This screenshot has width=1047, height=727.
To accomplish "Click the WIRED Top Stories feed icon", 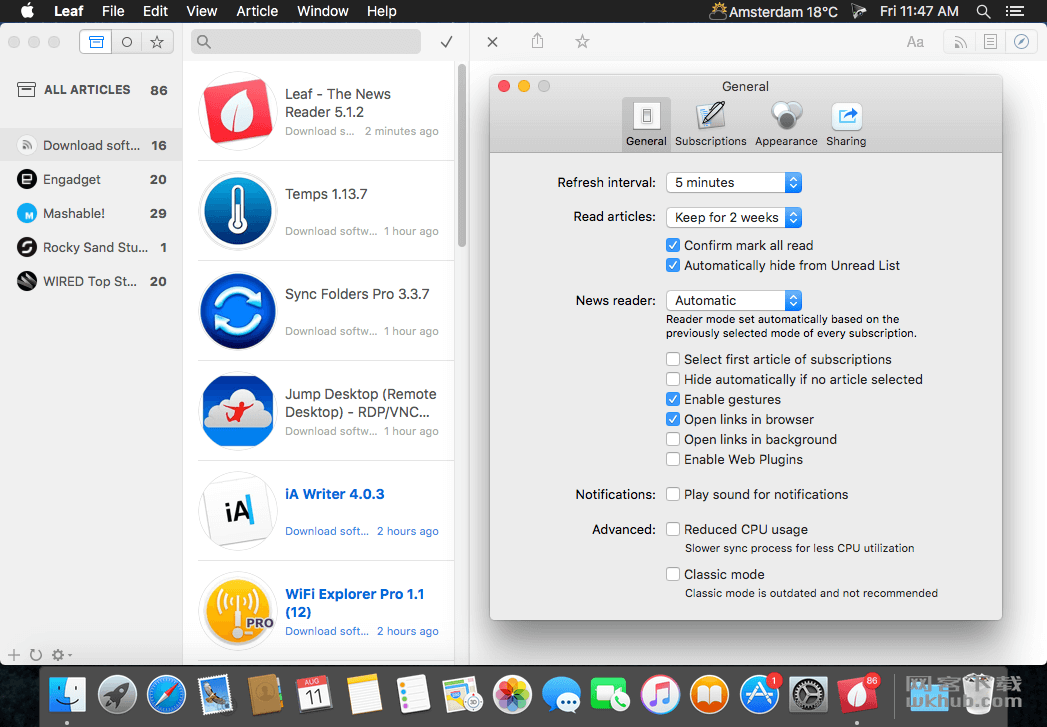I will point(27,281).
